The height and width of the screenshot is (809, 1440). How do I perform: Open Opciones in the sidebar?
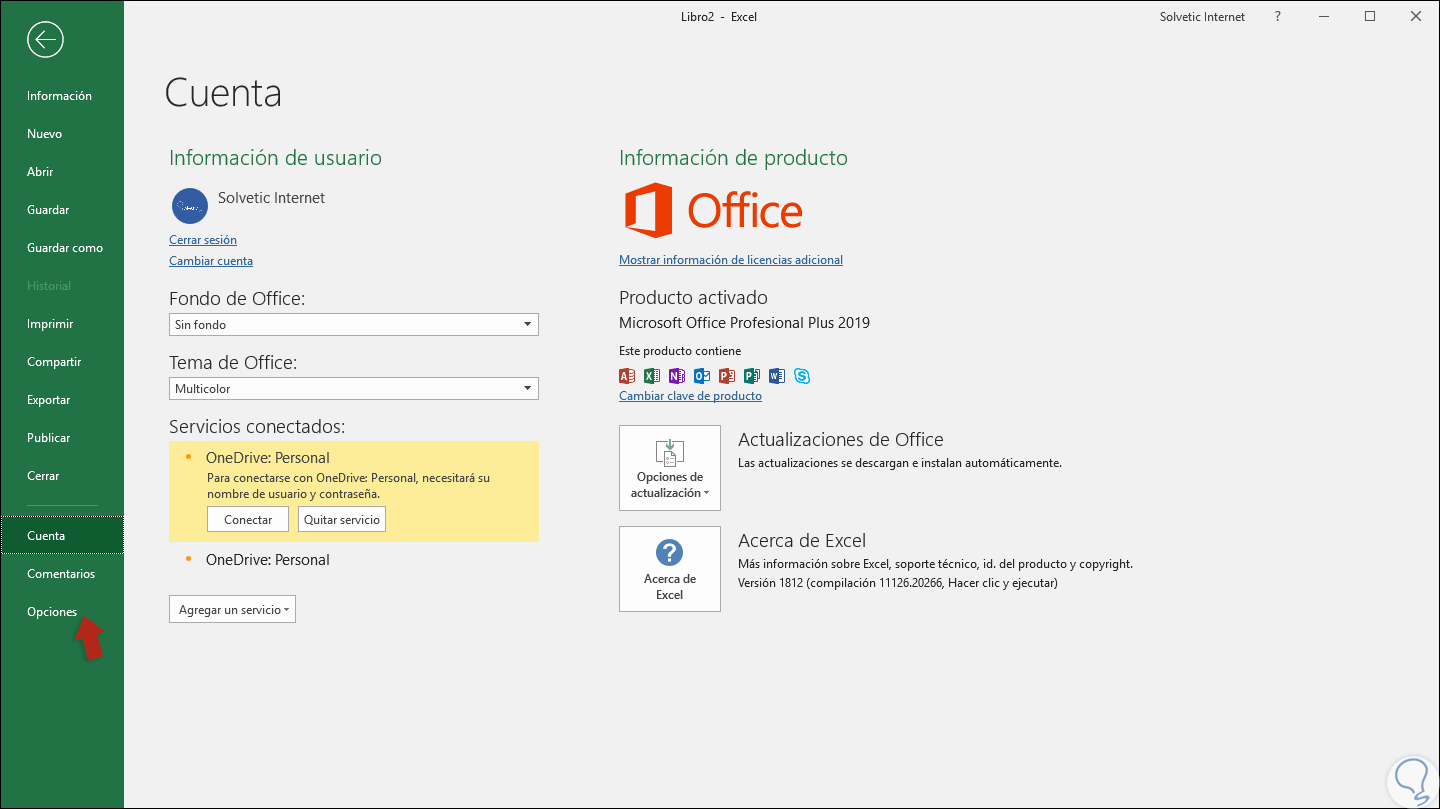[x=62, y=612]
